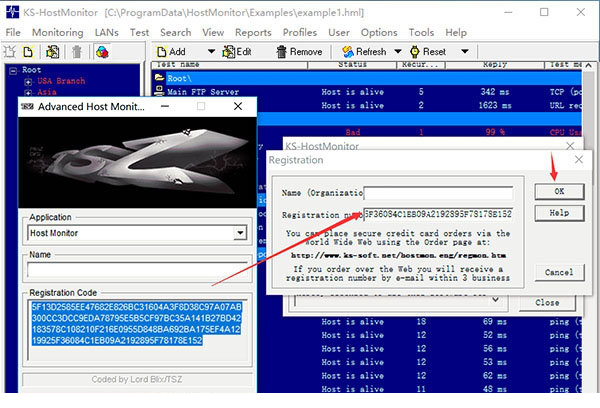
Task: Click Help button in Registration dialog
Action: pyautogui.click(x=559, y=213)
